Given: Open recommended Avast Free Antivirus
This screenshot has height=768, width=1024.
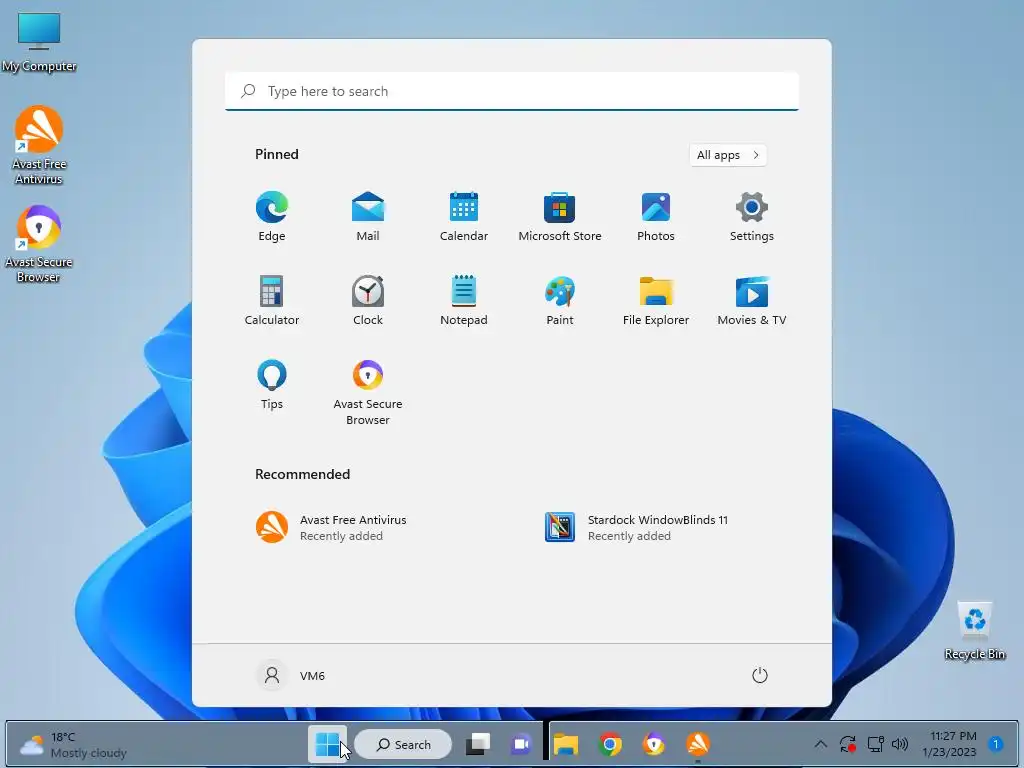Looking at the screenshot, I should click(331, 527).
